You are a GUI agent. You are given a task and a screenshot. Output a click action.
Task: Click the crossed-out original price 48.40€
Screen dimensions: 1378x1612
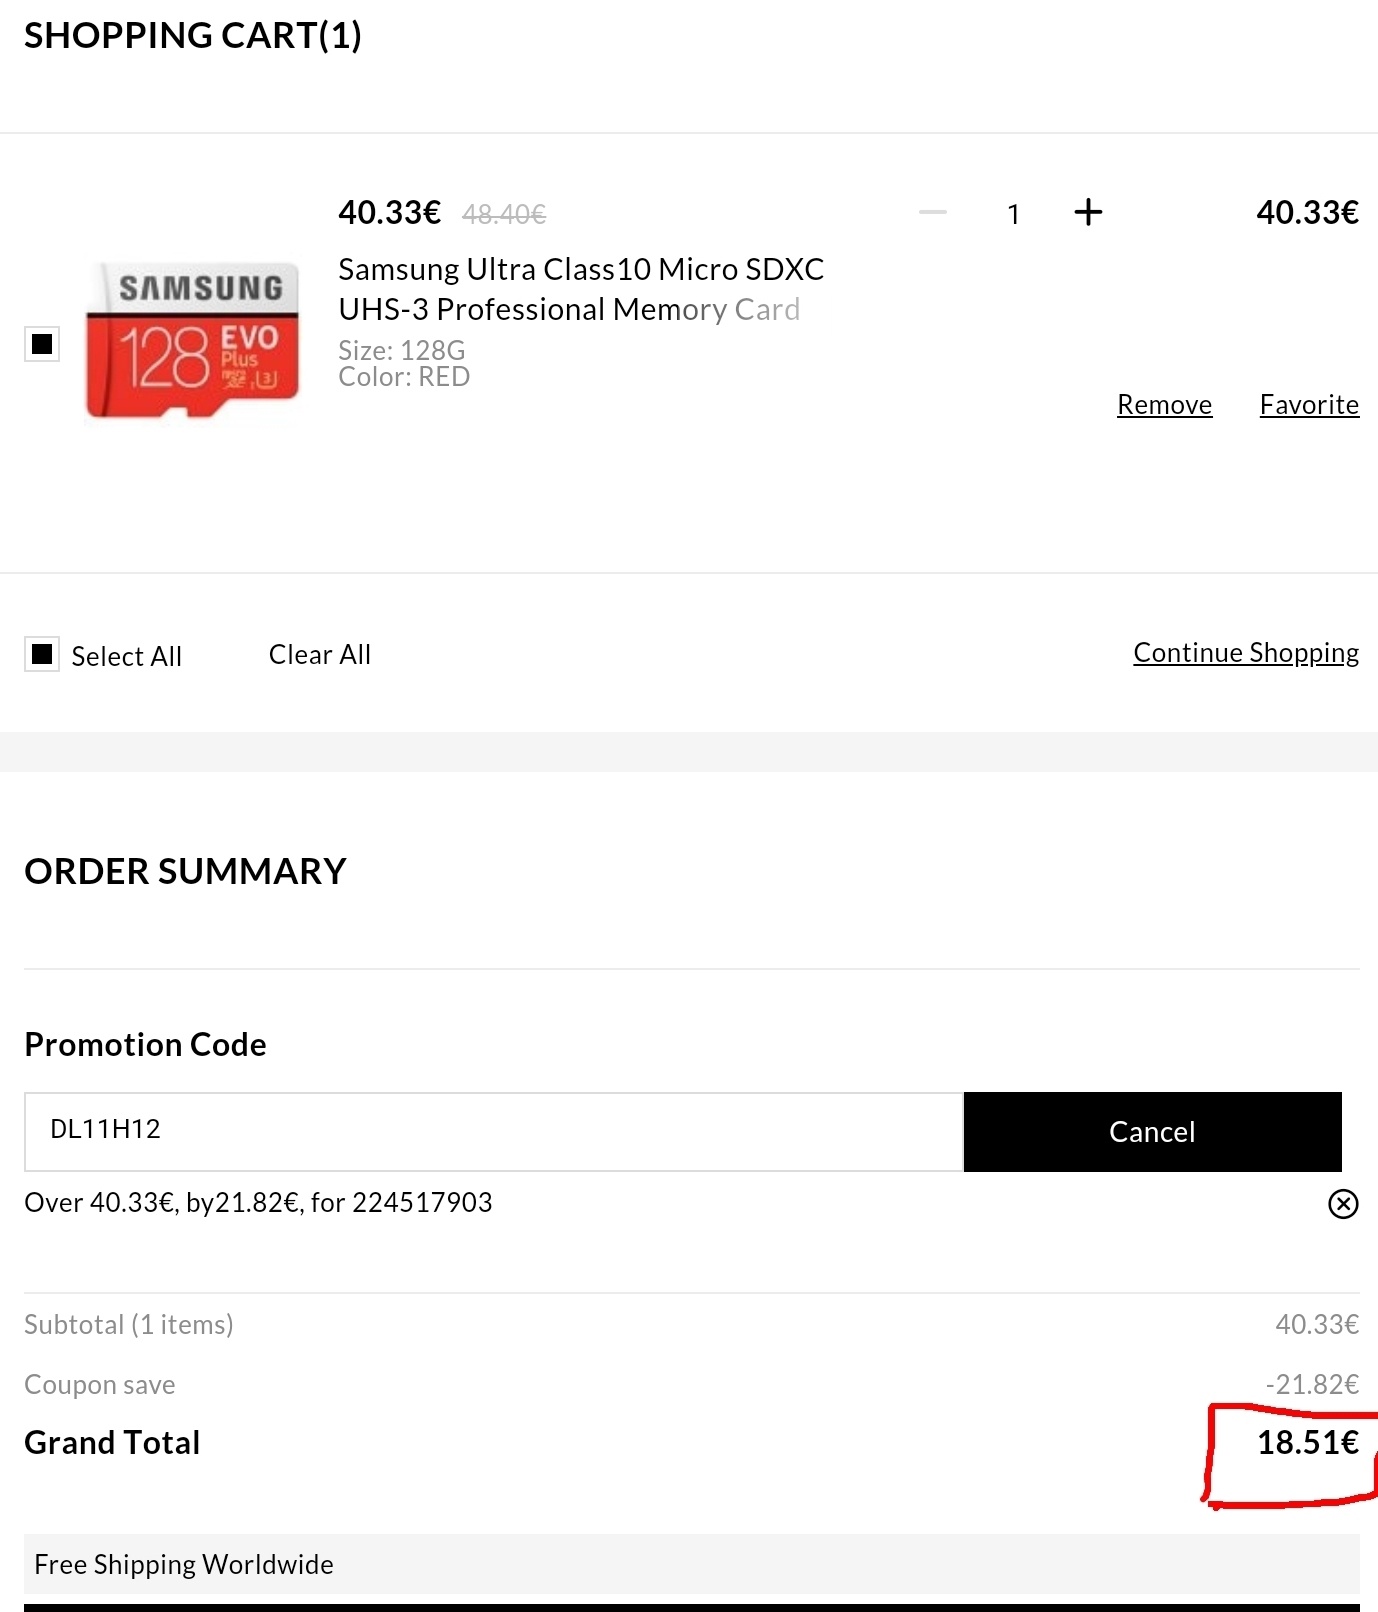(504, 214)
